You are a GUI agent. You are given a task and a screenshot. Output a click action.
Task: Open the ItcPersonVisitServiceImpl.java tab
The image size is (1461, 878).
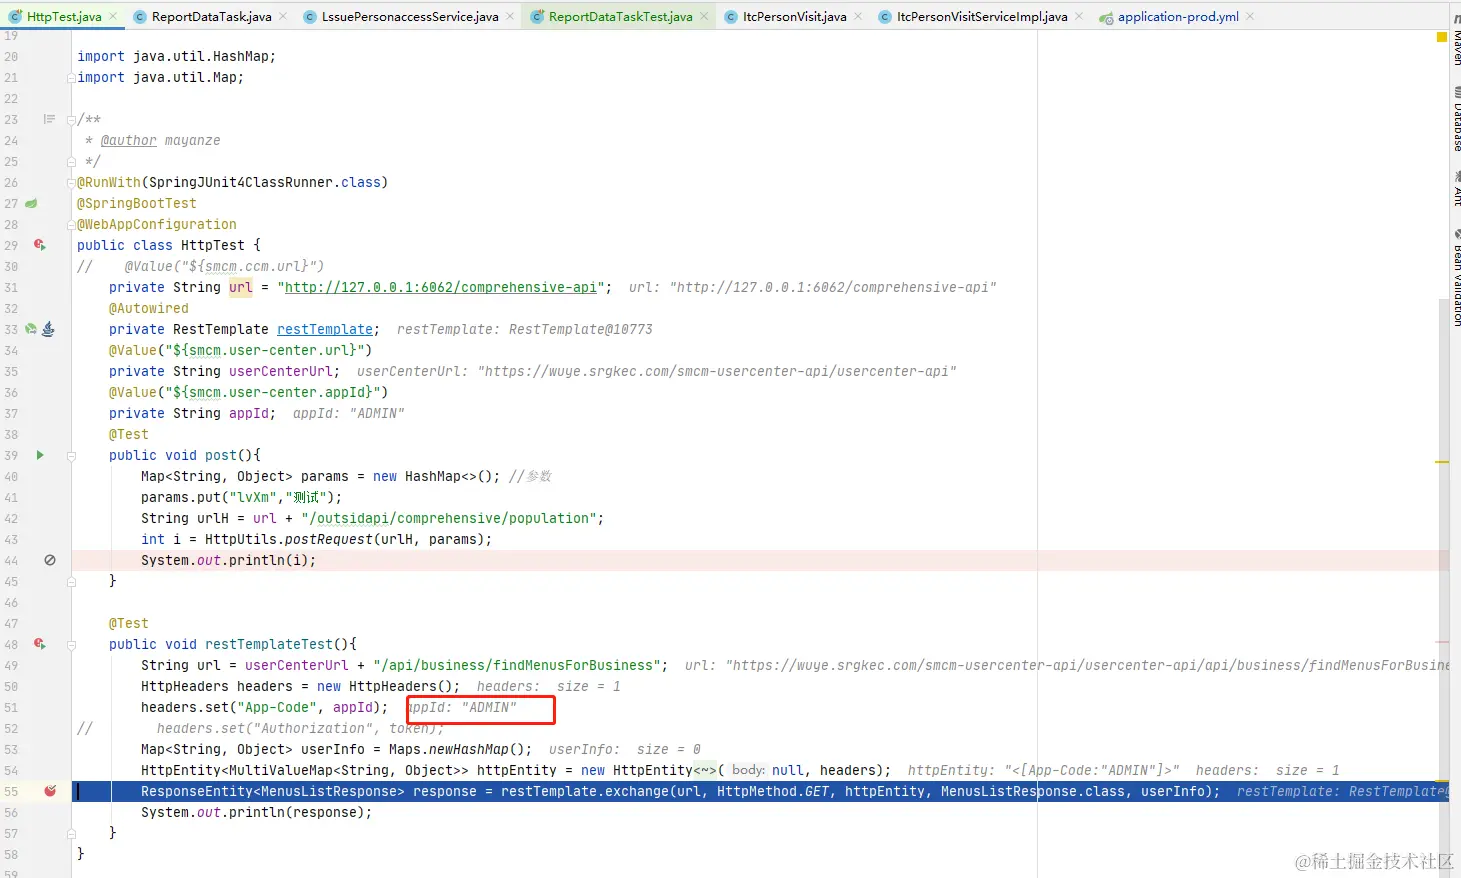pos(982,16)
